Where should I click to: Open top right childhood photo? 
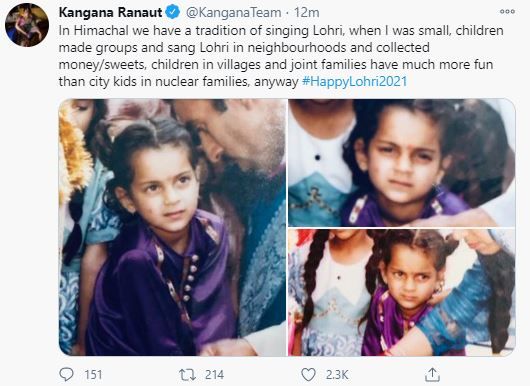402,163
